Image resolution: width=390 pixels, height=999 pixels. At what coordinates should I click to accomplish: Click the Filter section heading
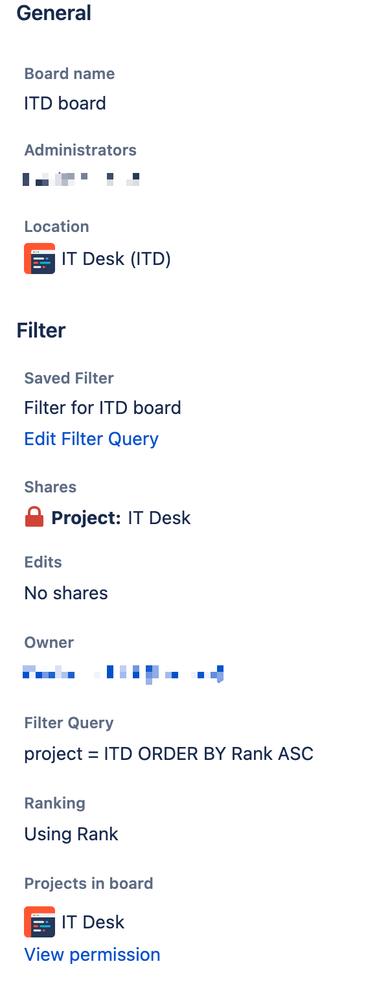[41, 331]
